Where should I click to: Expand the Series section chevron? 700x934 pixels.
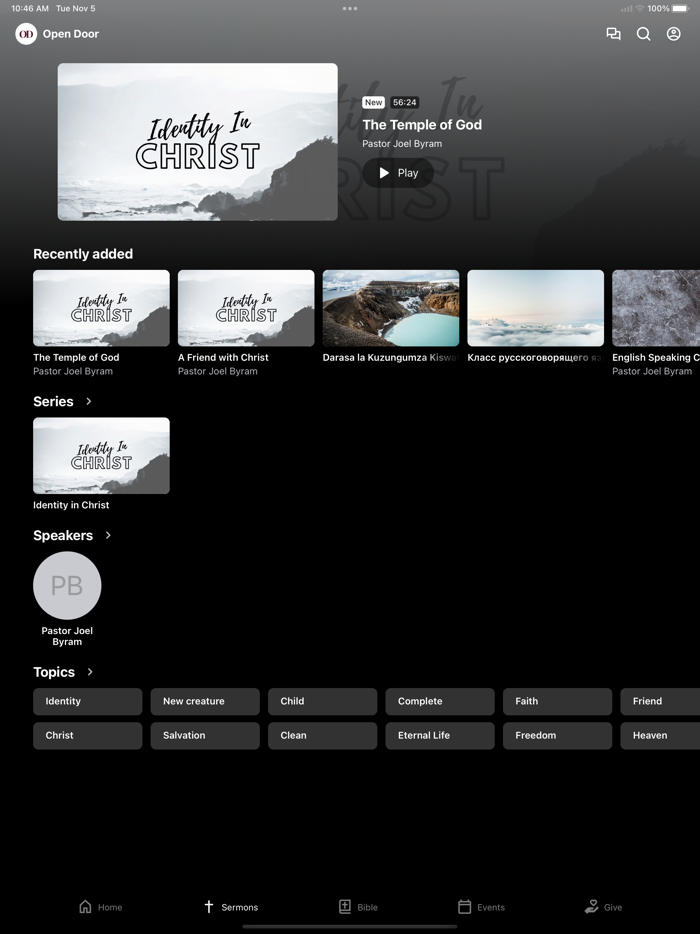[x=89, y=401]
